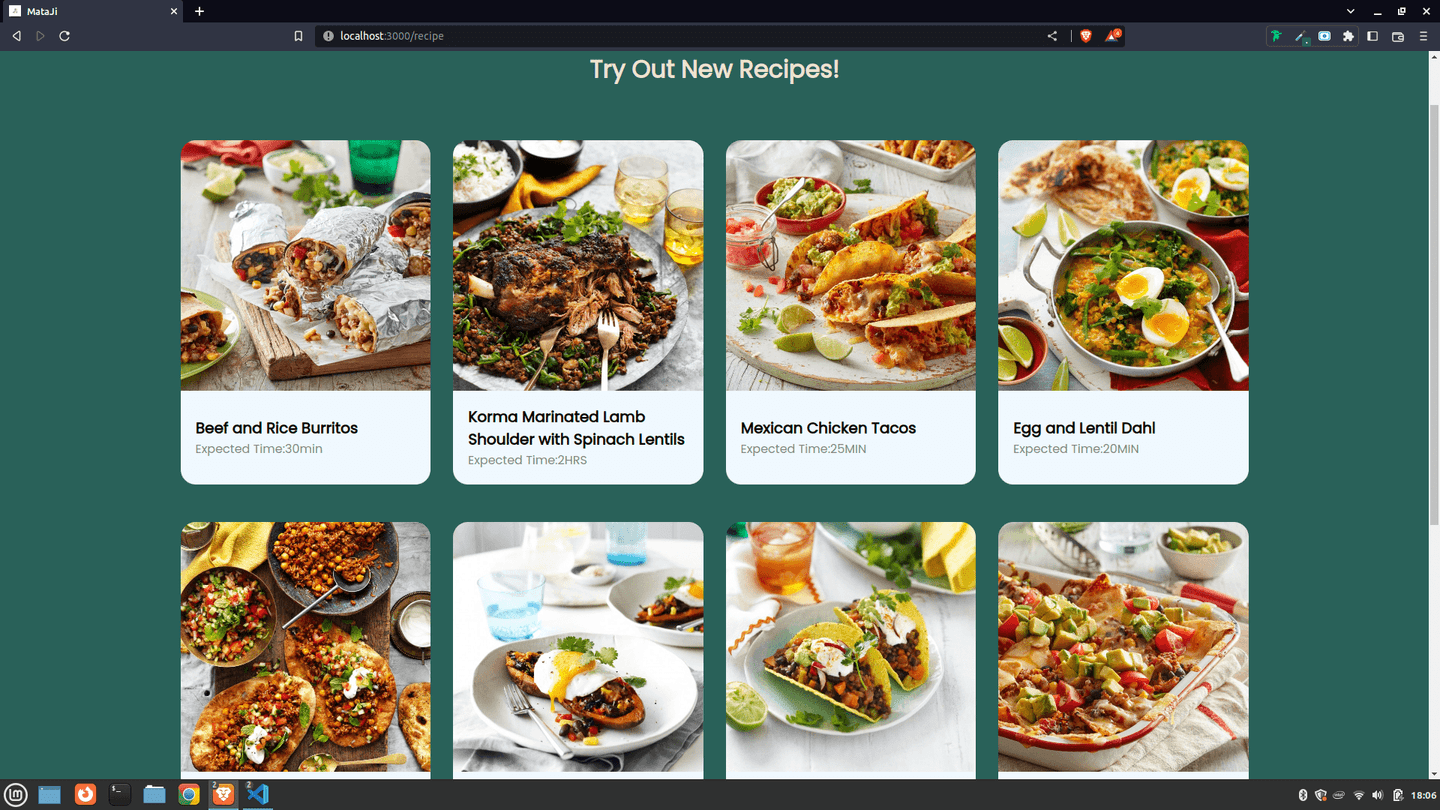Launch Google Chrome from taskbar
1440x810 pixels.
(189, 795)
